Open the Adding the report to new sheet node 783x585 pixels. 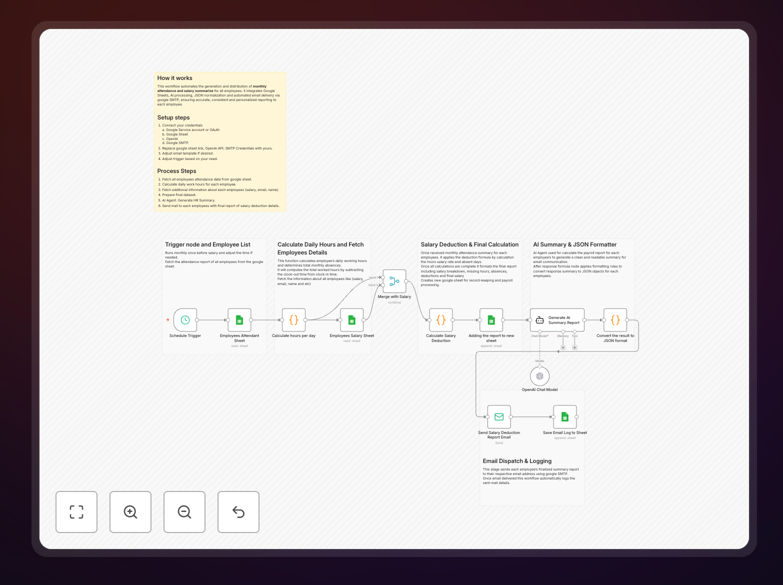click(x=491, y=320)
